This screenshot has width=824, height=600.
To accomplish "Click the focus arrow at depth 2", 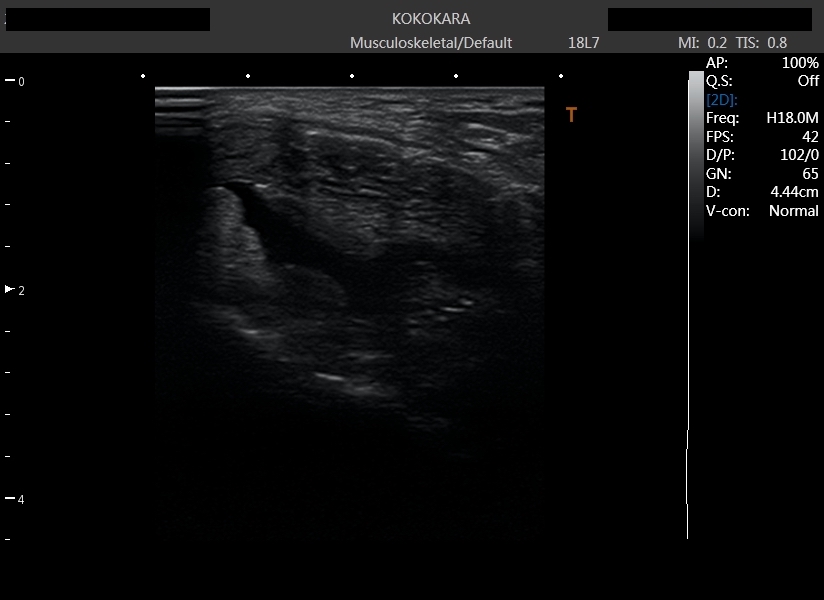I will point(10,289).
